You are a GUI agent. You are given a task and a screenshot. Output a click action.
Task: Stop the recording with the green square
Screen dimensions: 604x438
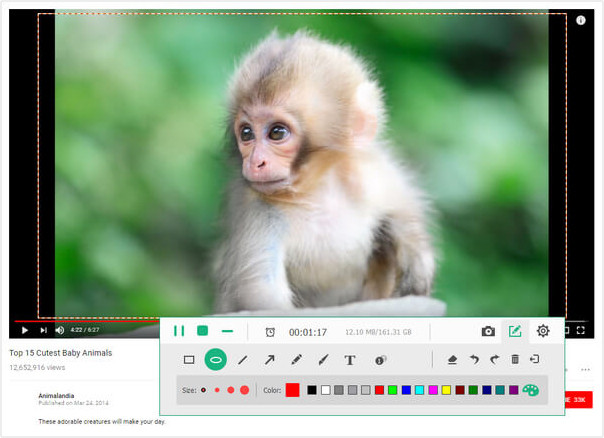click(x=203, y=331)
